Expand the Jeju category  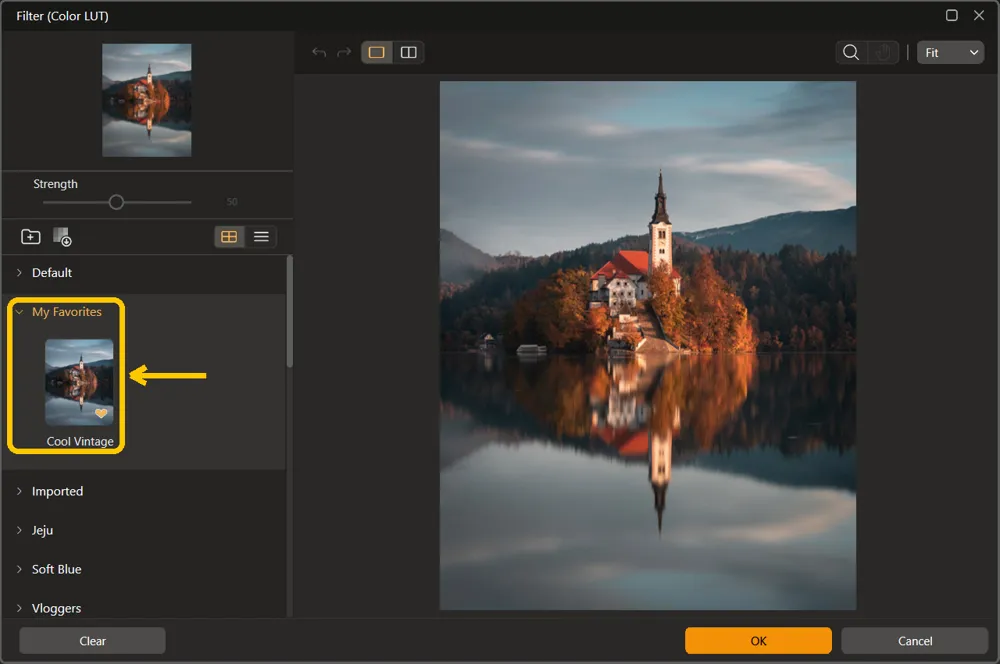(x=19, y=530)
